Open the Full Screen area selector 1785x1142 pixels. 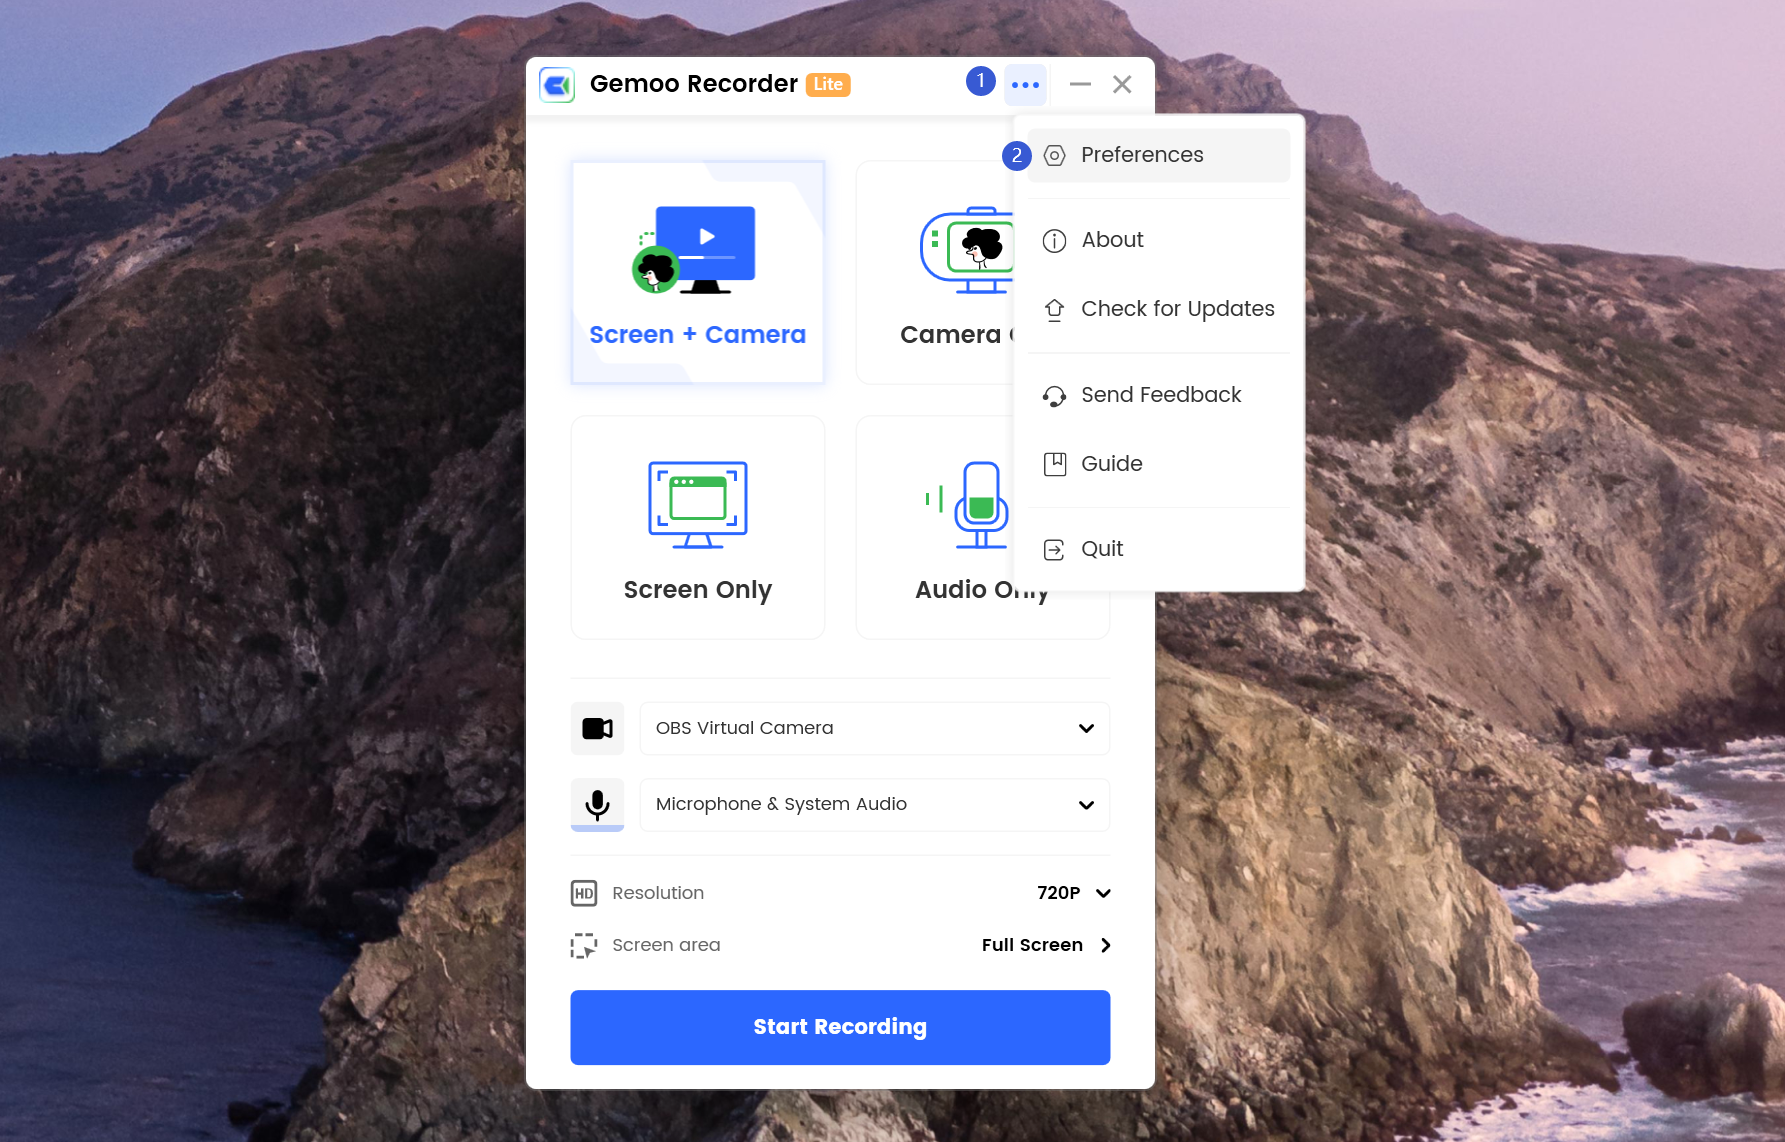tap(1046, 945)
